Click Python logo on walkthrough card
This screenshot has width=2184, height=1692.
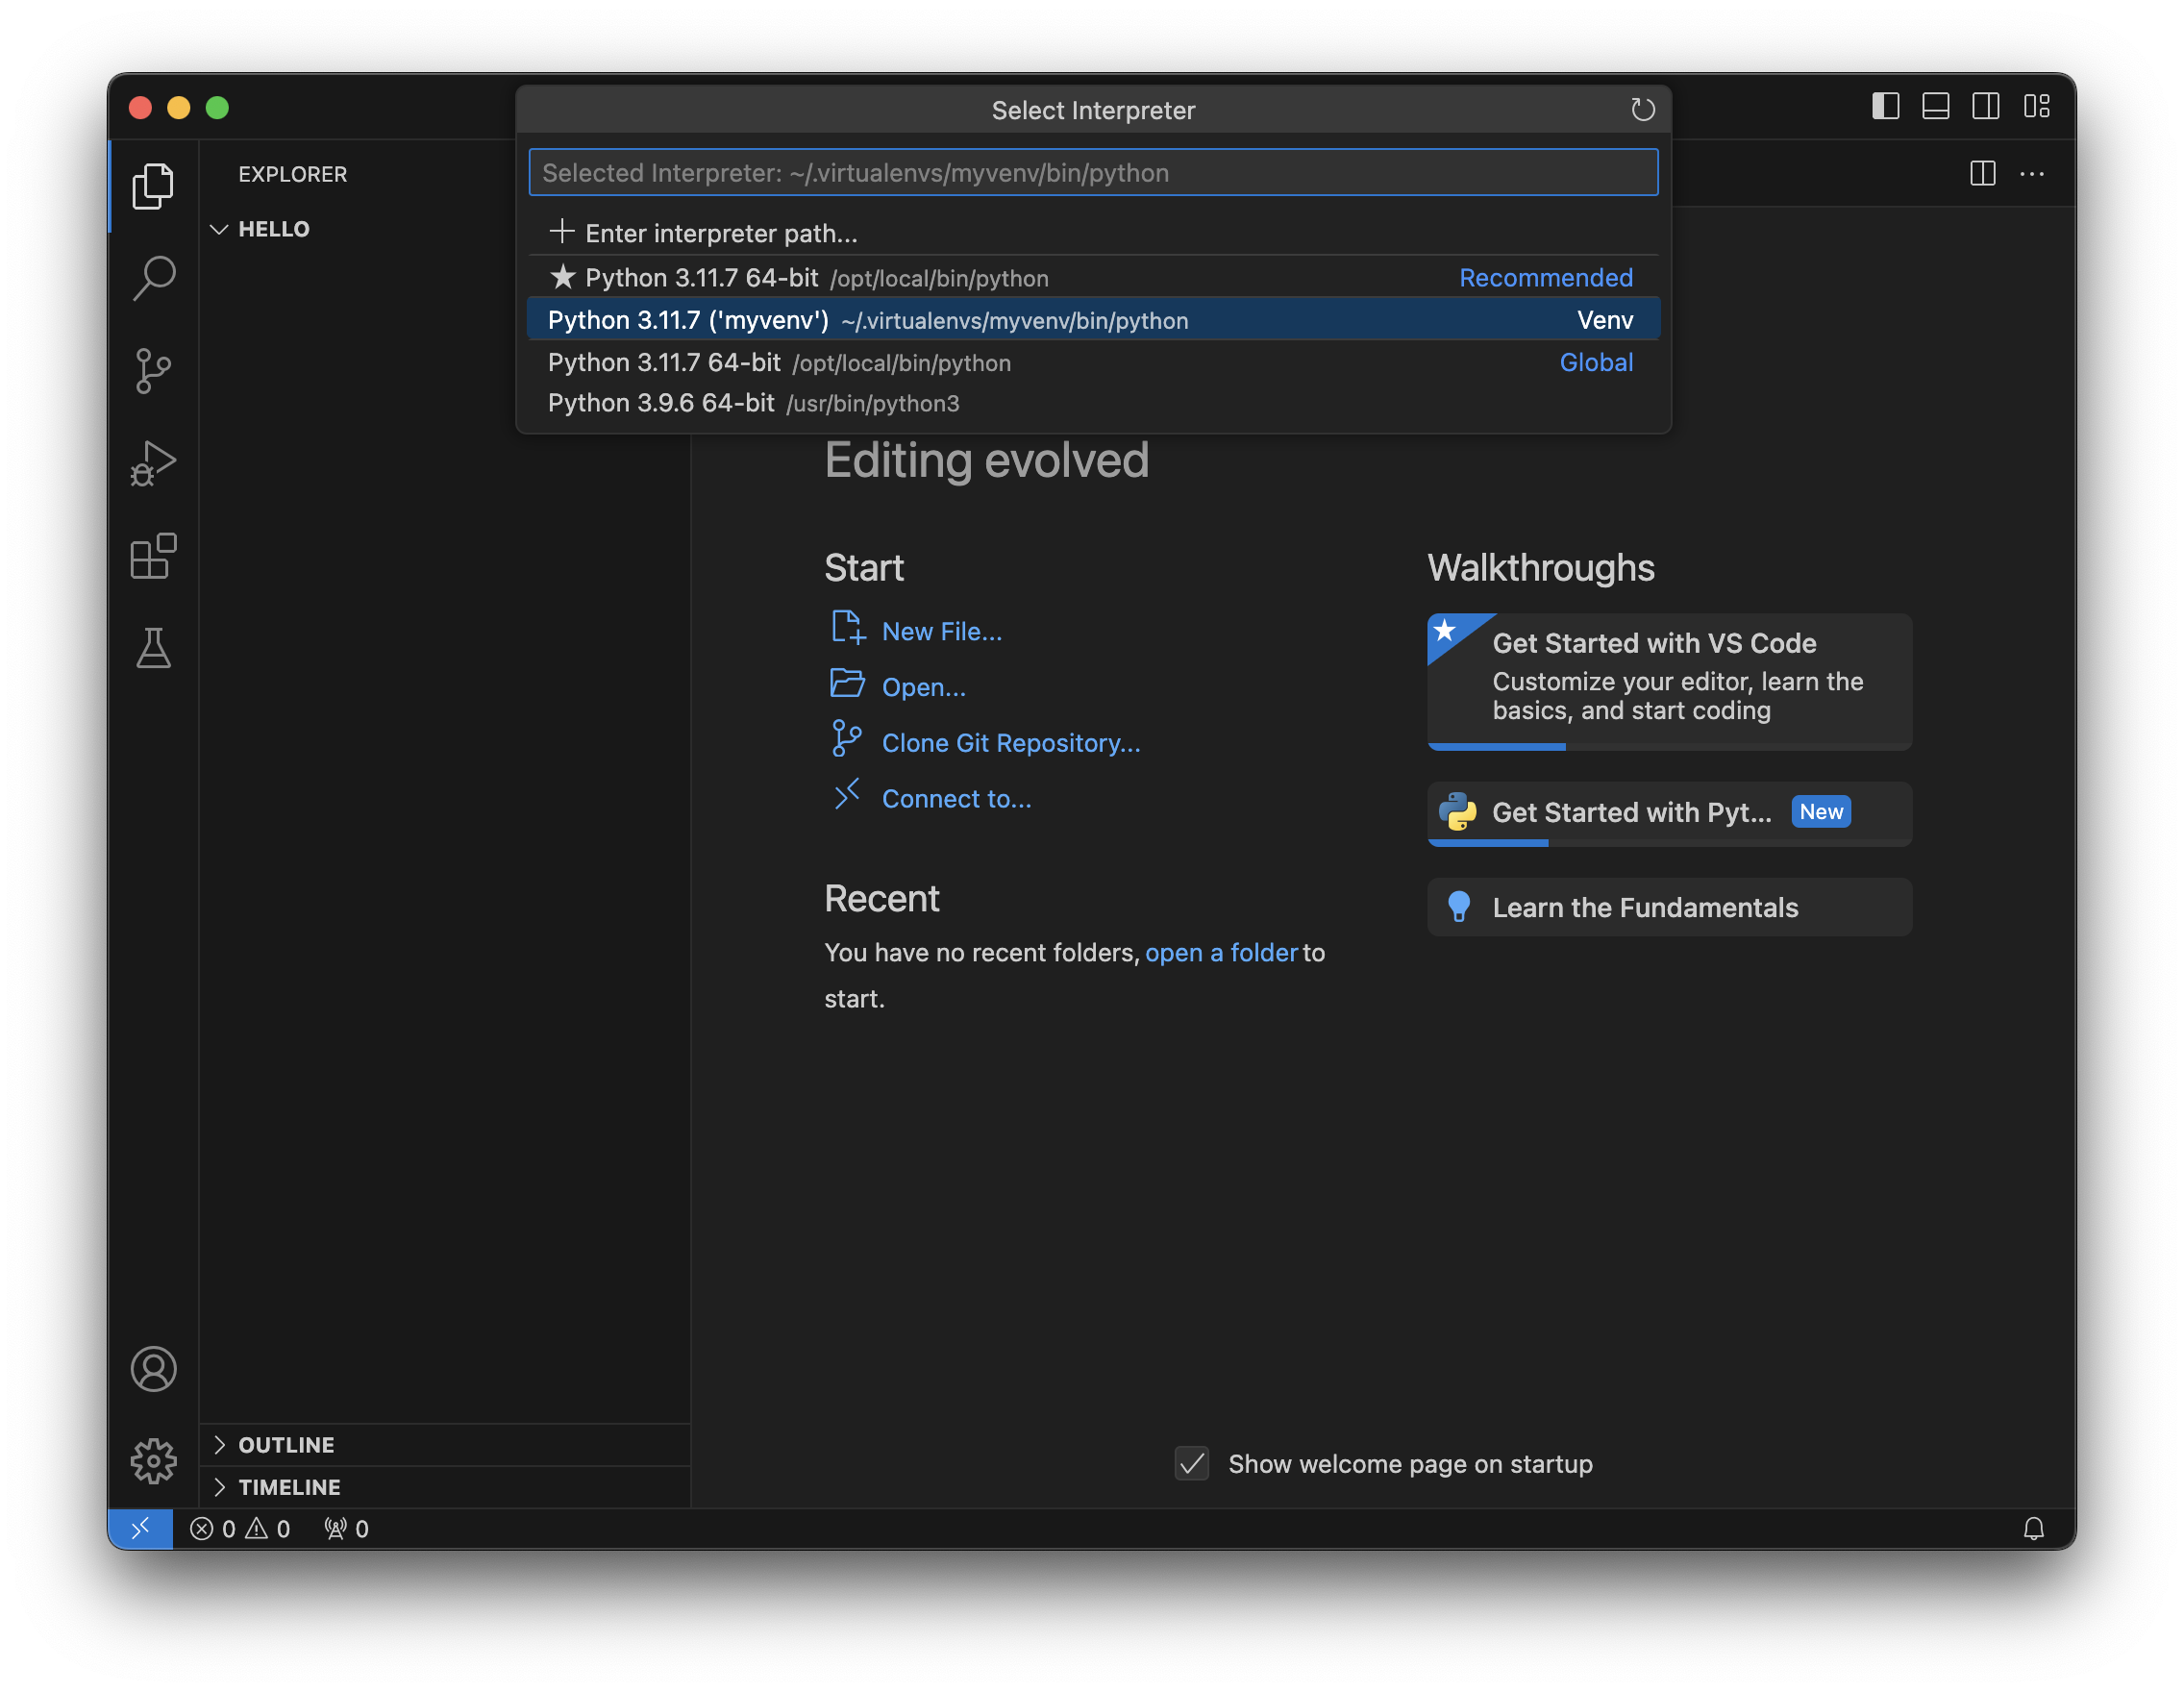click(x=1458, y=811)
